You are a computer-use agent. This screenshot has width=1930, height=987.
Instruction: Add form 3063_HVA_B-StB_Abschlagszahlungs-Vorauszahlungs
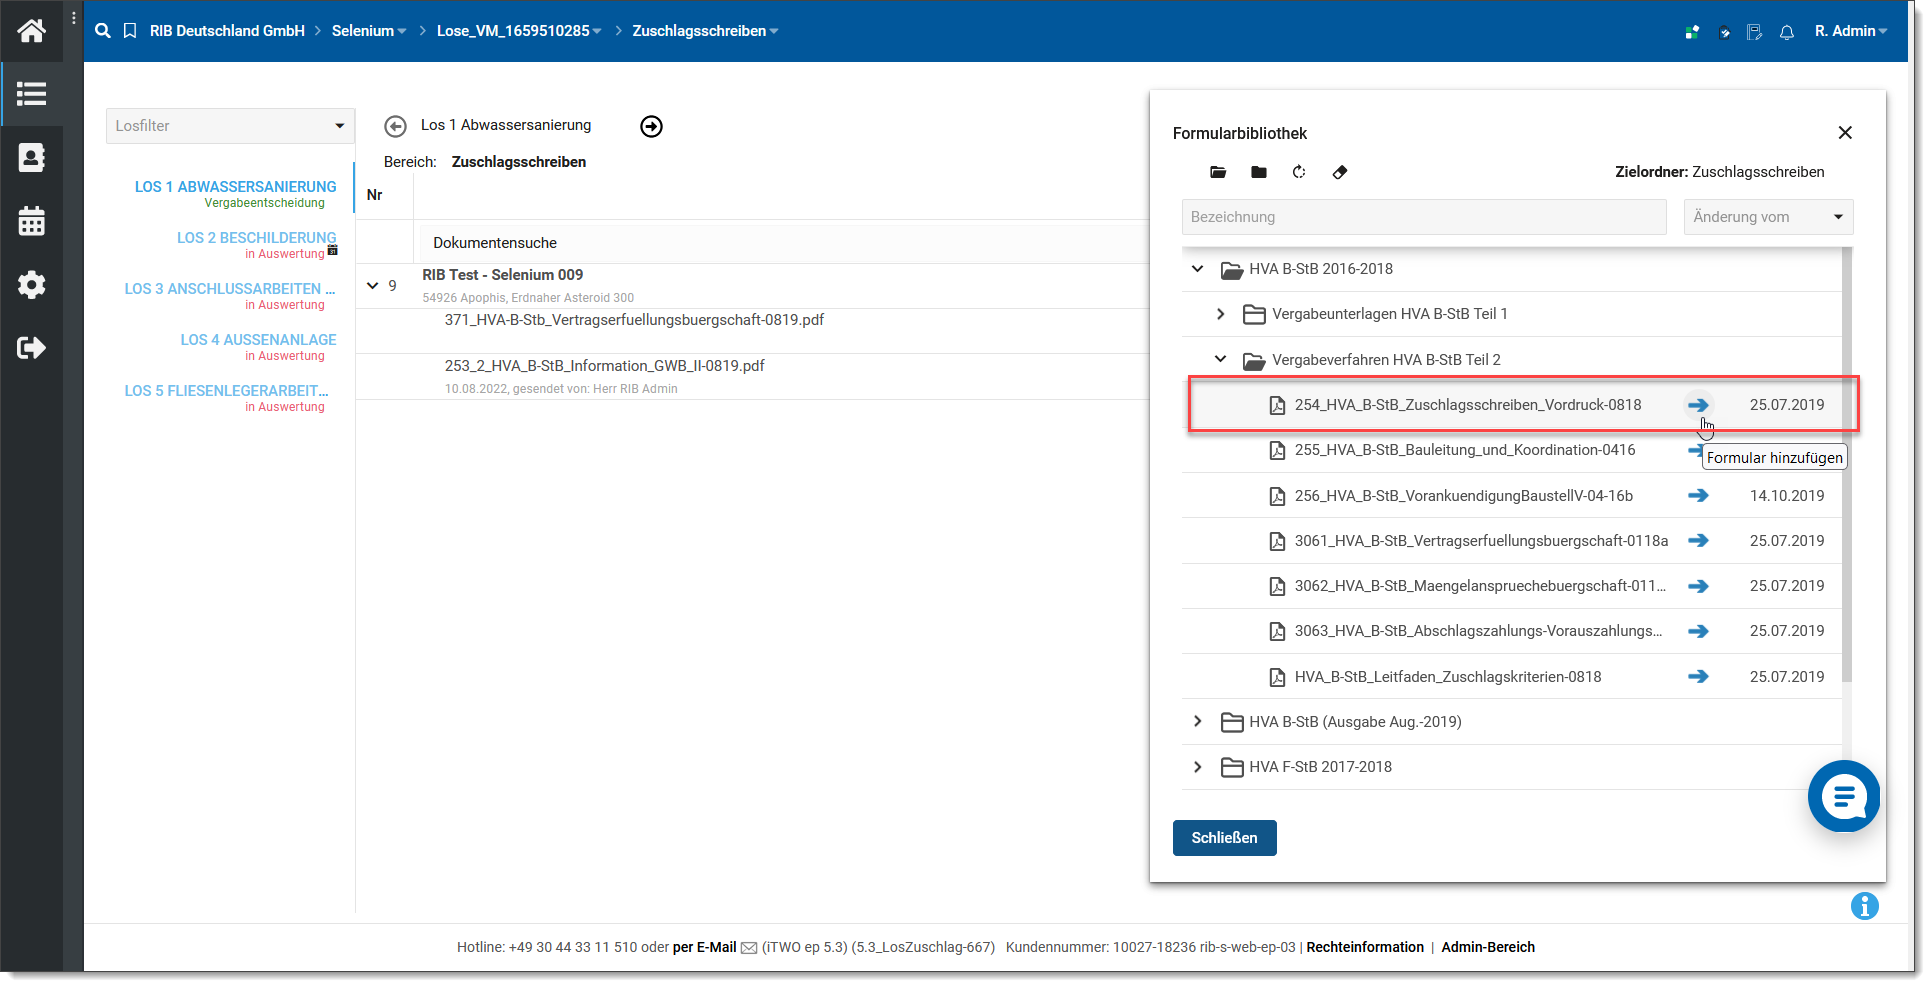coord(1698,631)
